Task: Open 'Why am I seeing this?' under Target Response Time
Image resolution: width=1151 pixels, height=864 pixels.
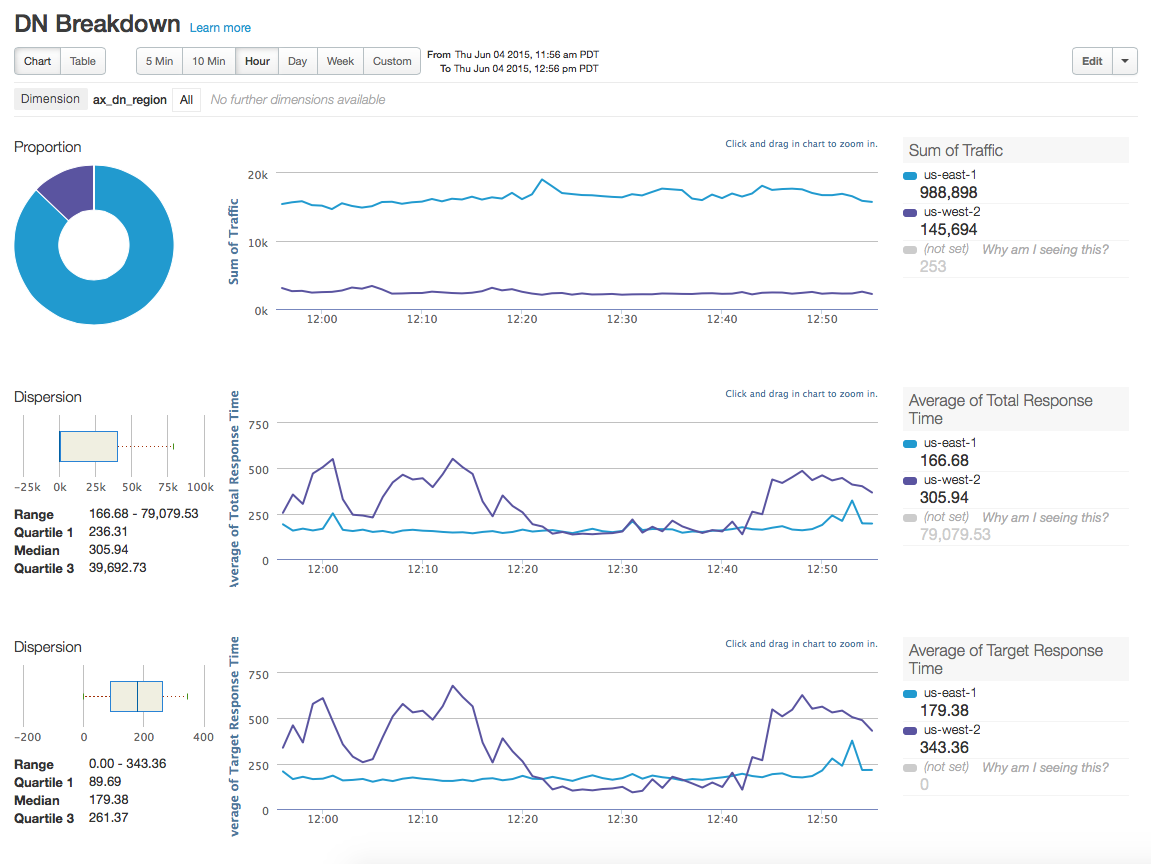Action: point(1045,767)
